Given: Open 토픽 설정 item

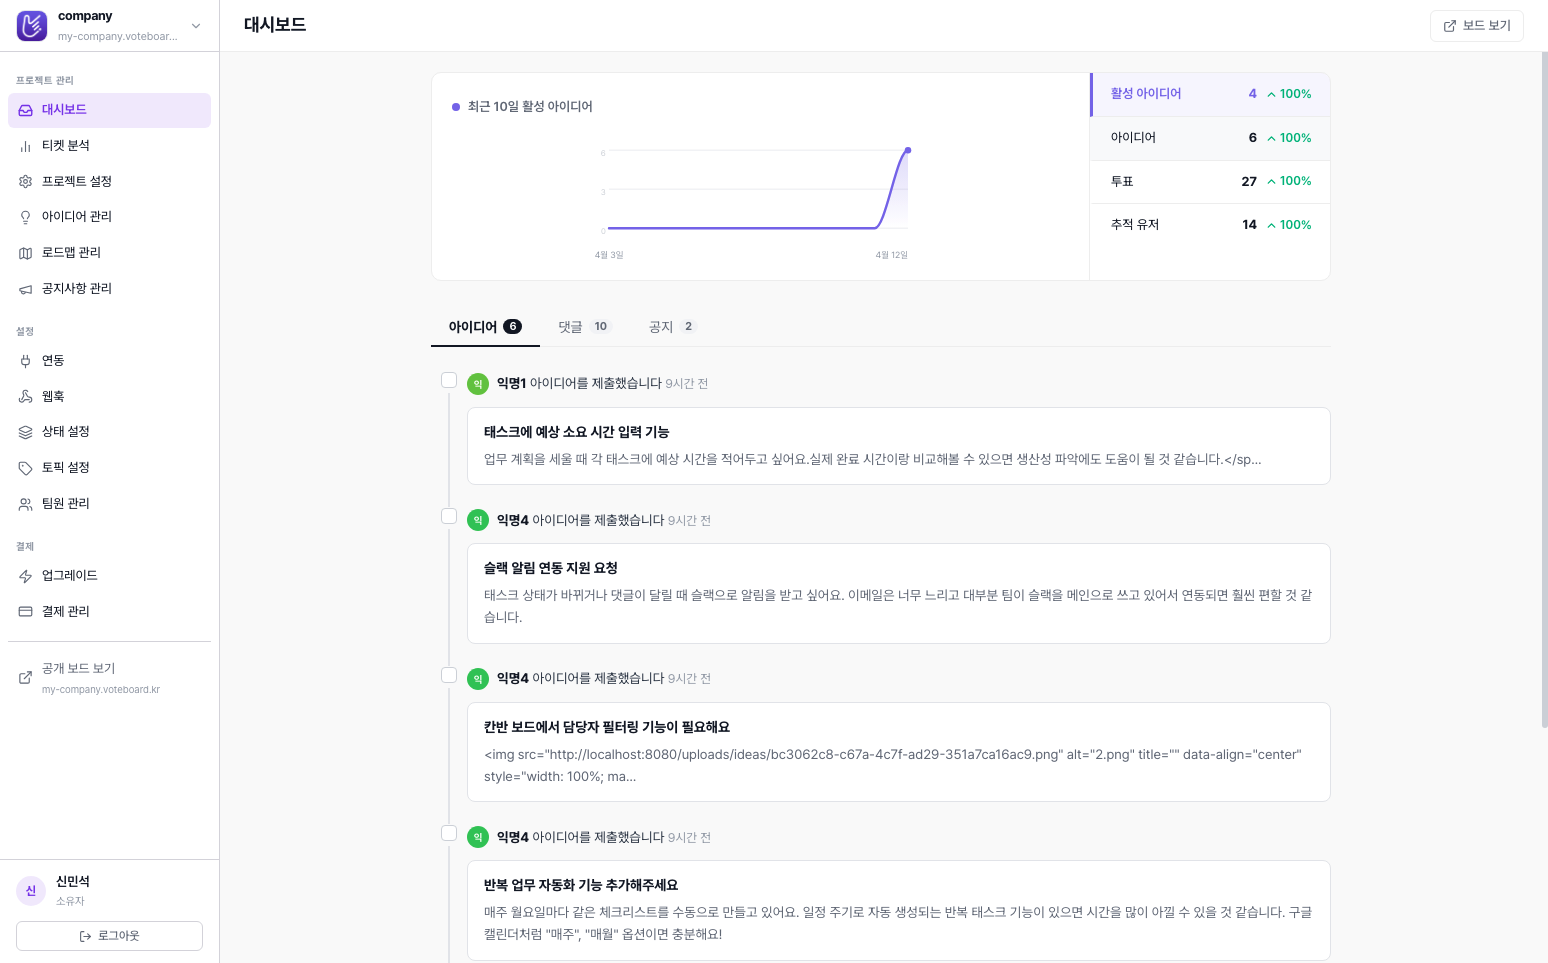Looking at the screenshot, I should pyautogui.click(x=109, y=468).
